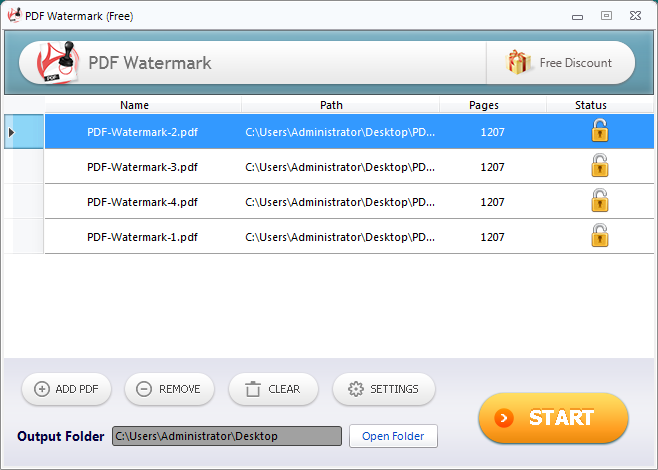
Task: Click the Open Folder button
Action: pyautogui.click(x=393, y=436)
